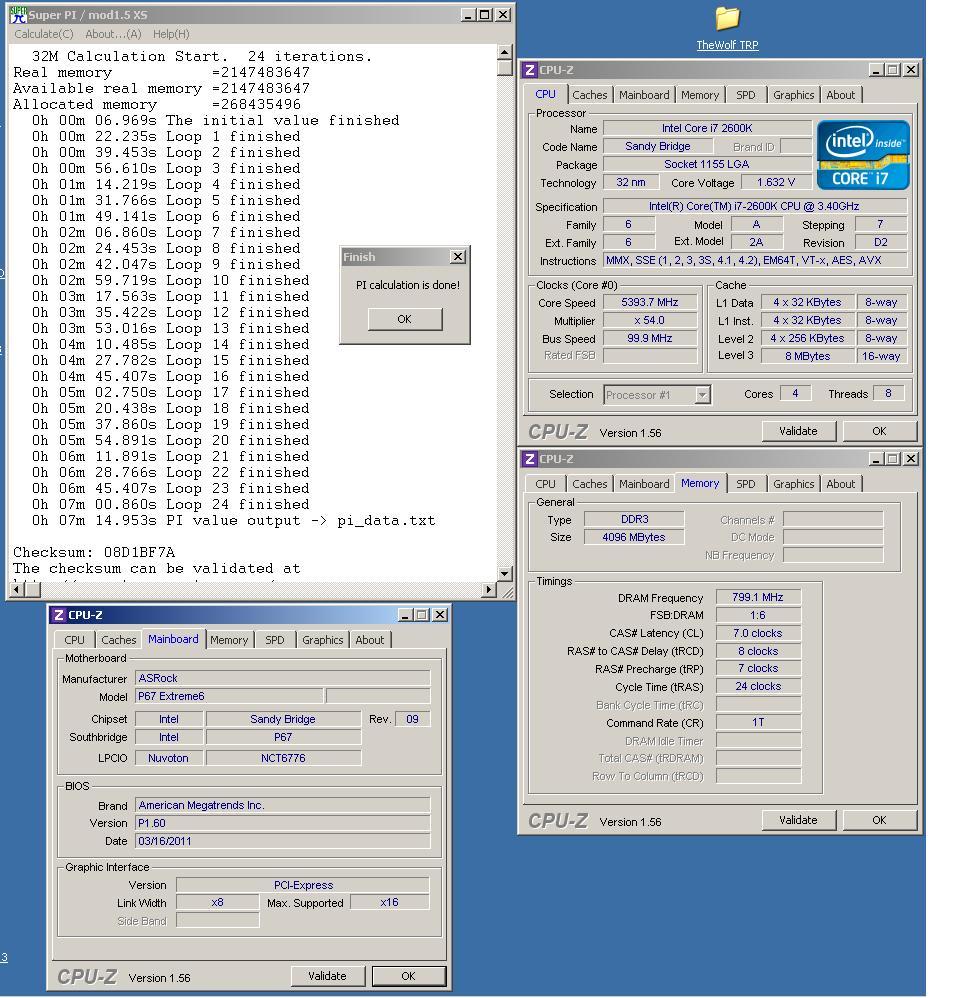This screenshot has width=960, height=998.
Task: Click Super PI horizontal scrollbar left arrow
Action: pos(17,589)
